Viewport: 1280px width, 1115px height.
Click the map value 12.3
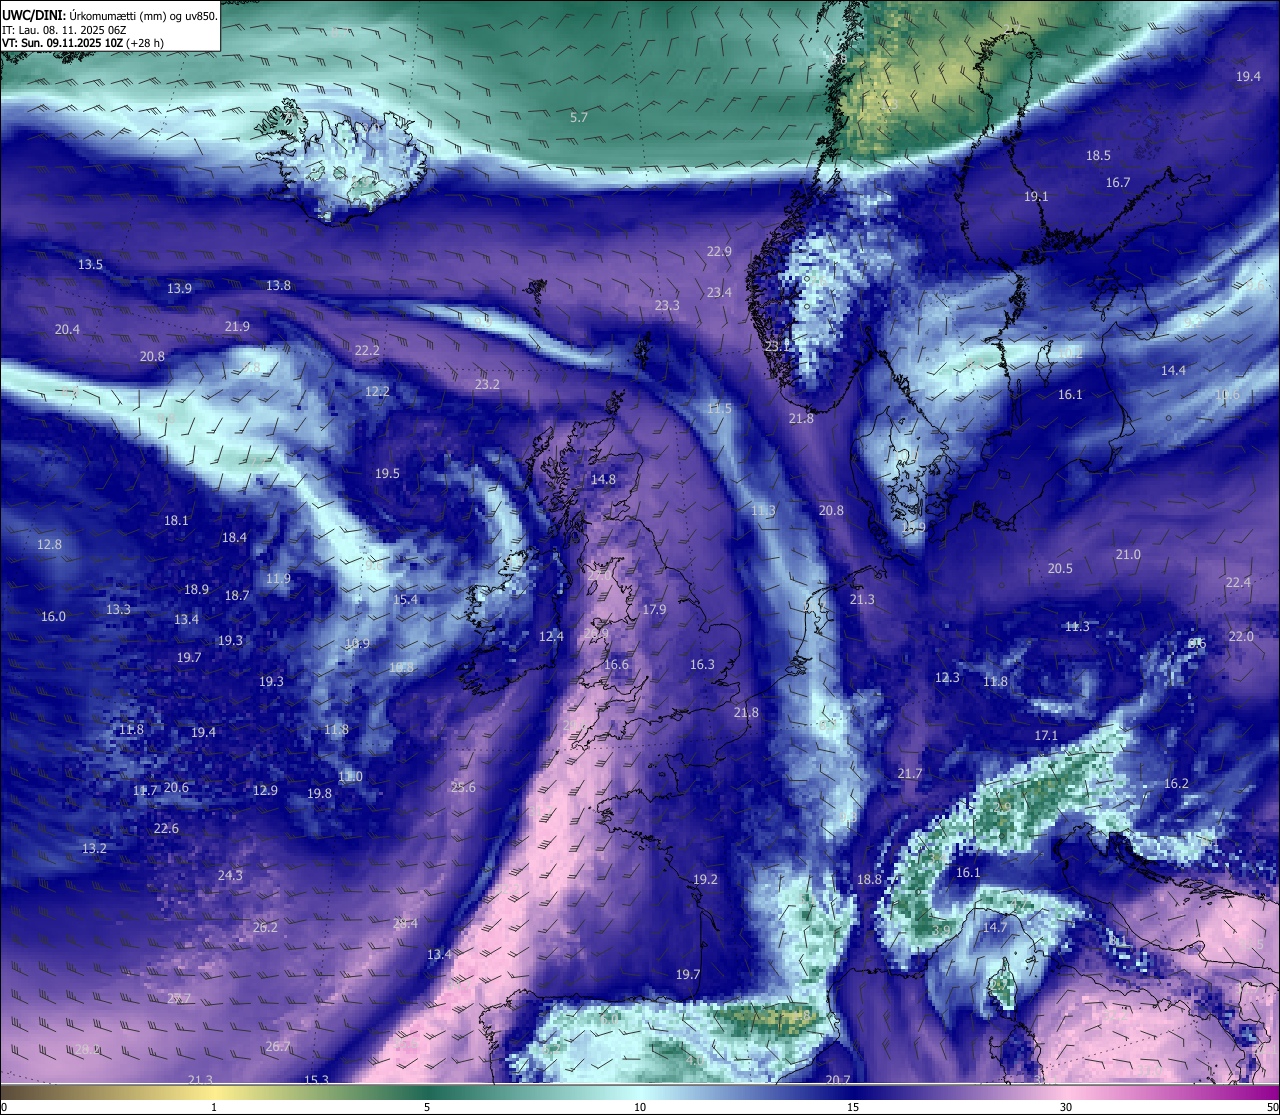[947, 678]
